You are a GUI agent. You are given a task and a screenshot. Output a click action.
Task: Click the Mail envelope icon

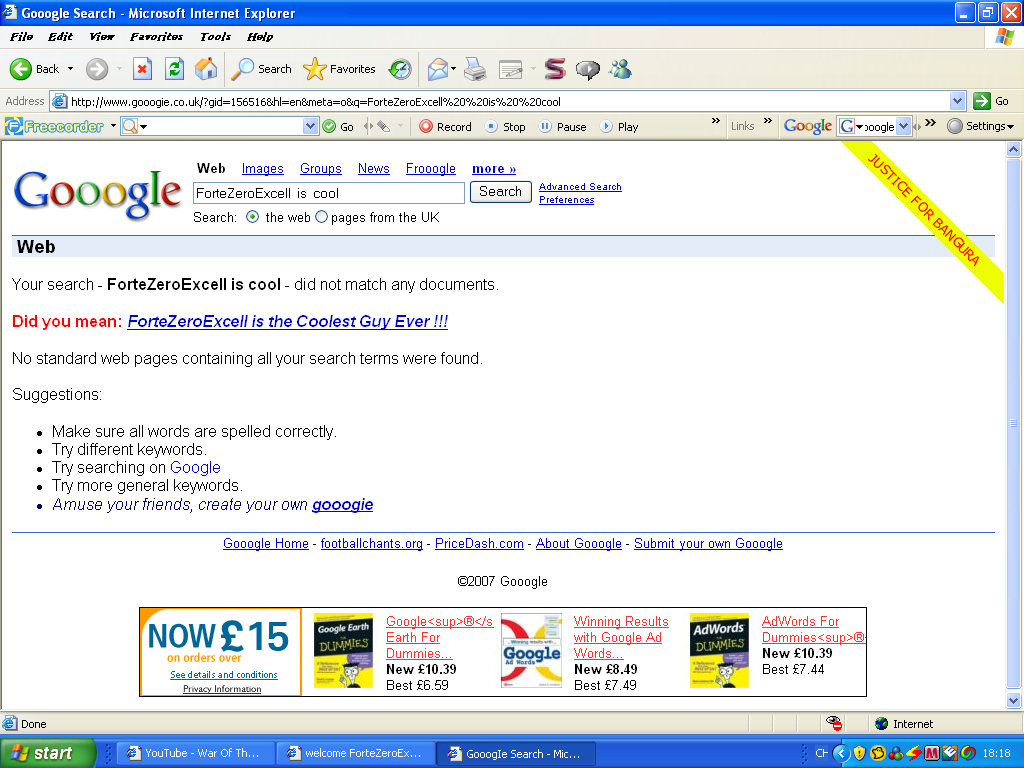(438, 69)
